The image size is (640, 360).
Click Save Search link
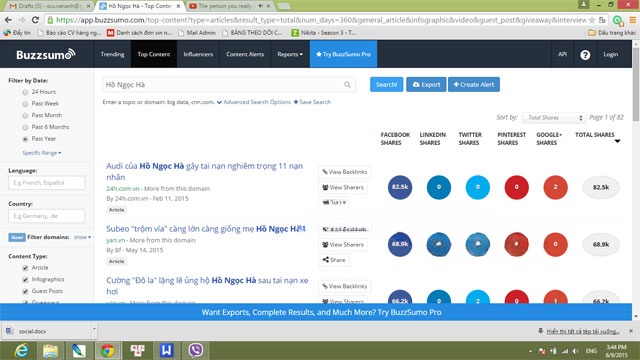point(312,102)
